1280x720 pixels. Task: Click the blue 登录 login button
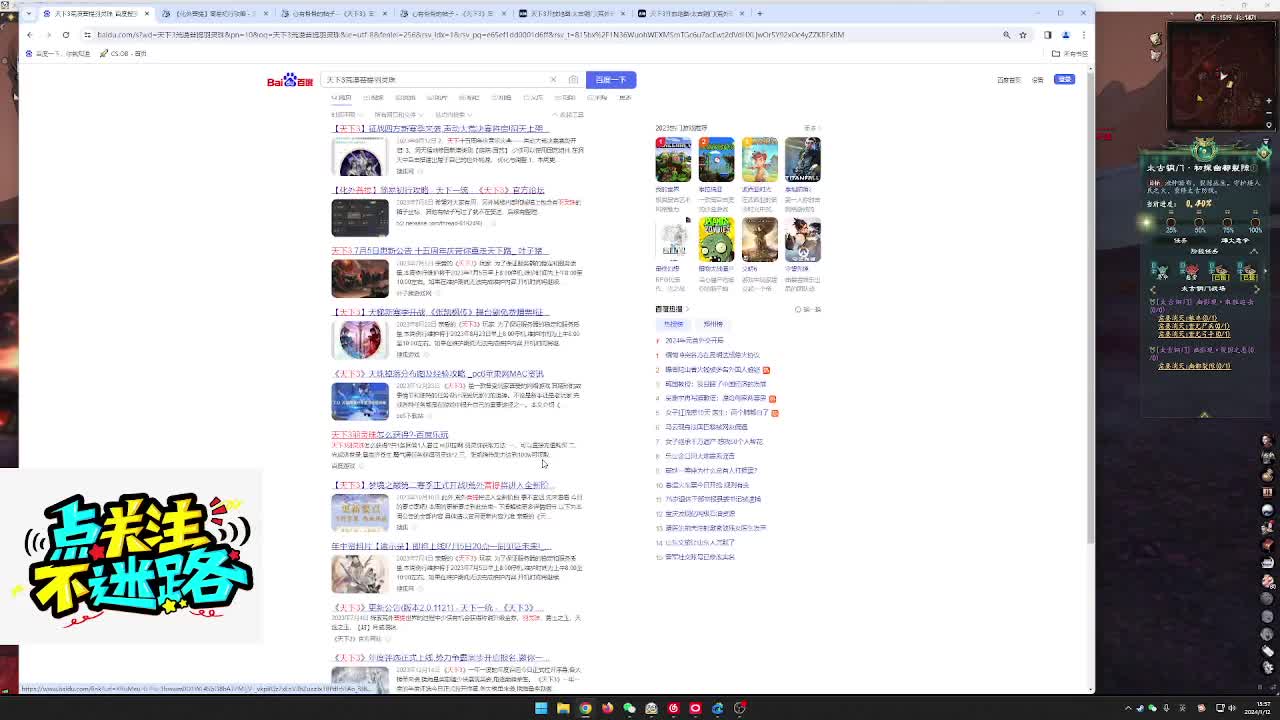tap(1064, 79)
